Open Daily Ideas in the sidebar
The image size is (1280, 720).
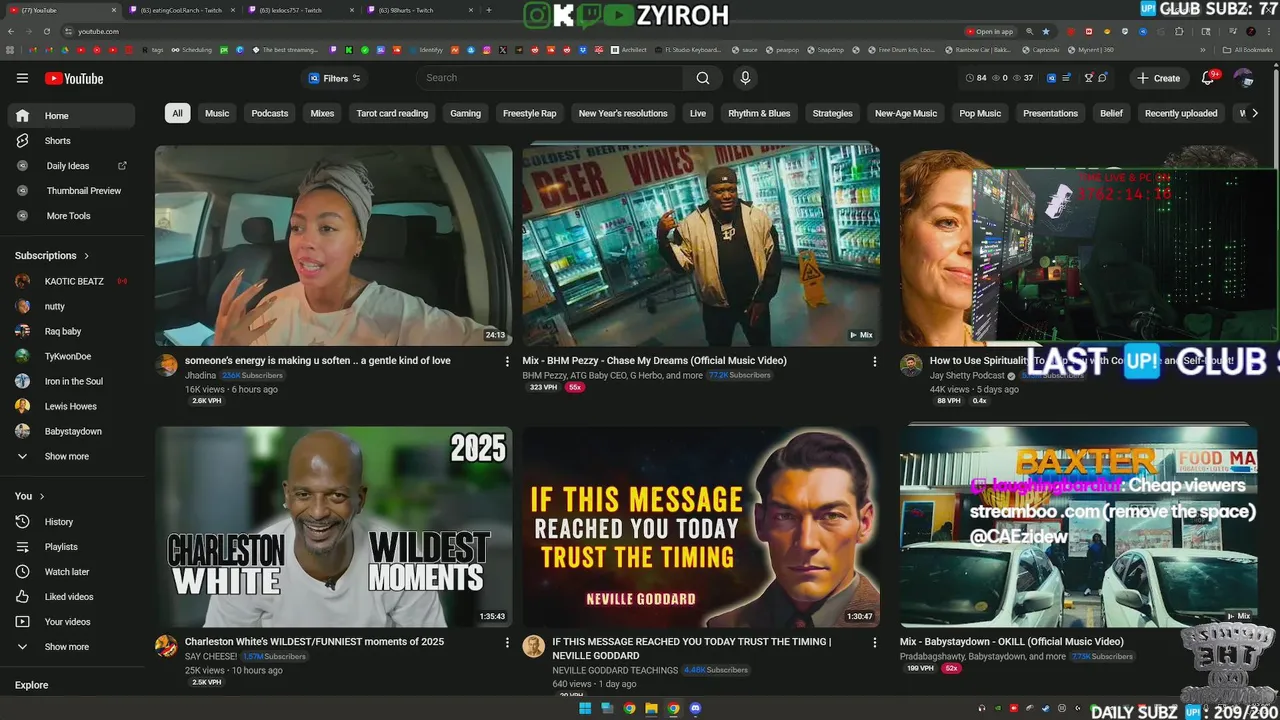(x=68, y=166)
